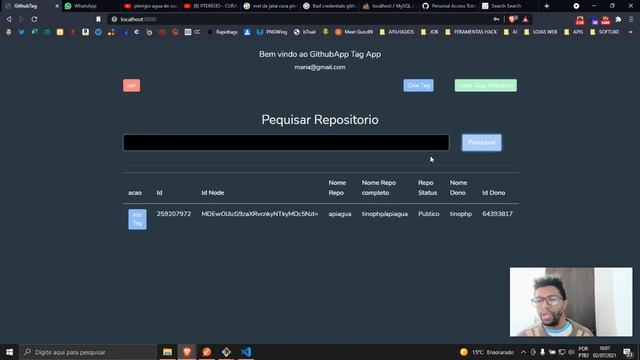Click the Pesquisar search button
Image resolution: width=640 pixels, height=360 pixels.
click(482, 142)
